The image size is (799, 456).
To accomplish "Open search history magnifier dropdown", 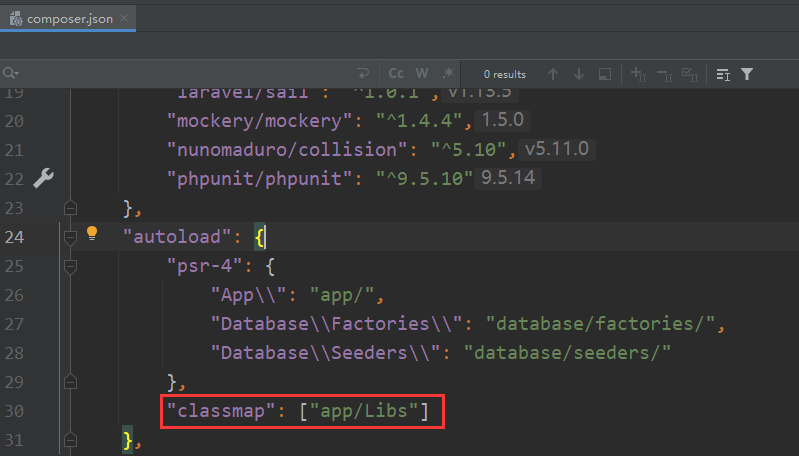I will 11,73.
